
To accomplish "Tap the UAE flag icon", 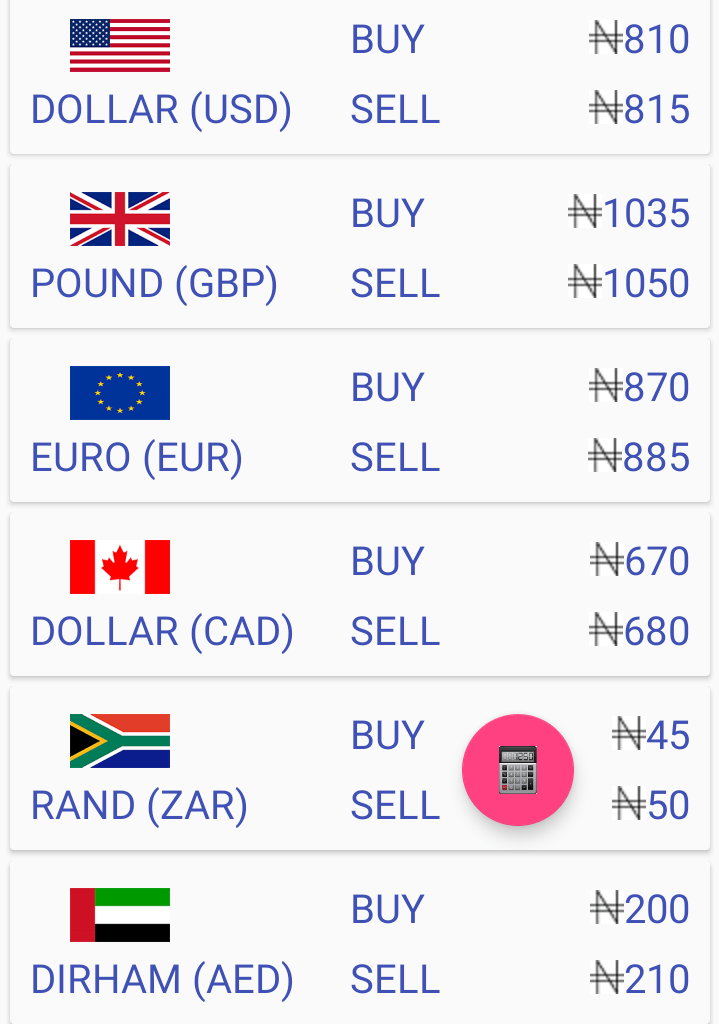I will 120,915.
